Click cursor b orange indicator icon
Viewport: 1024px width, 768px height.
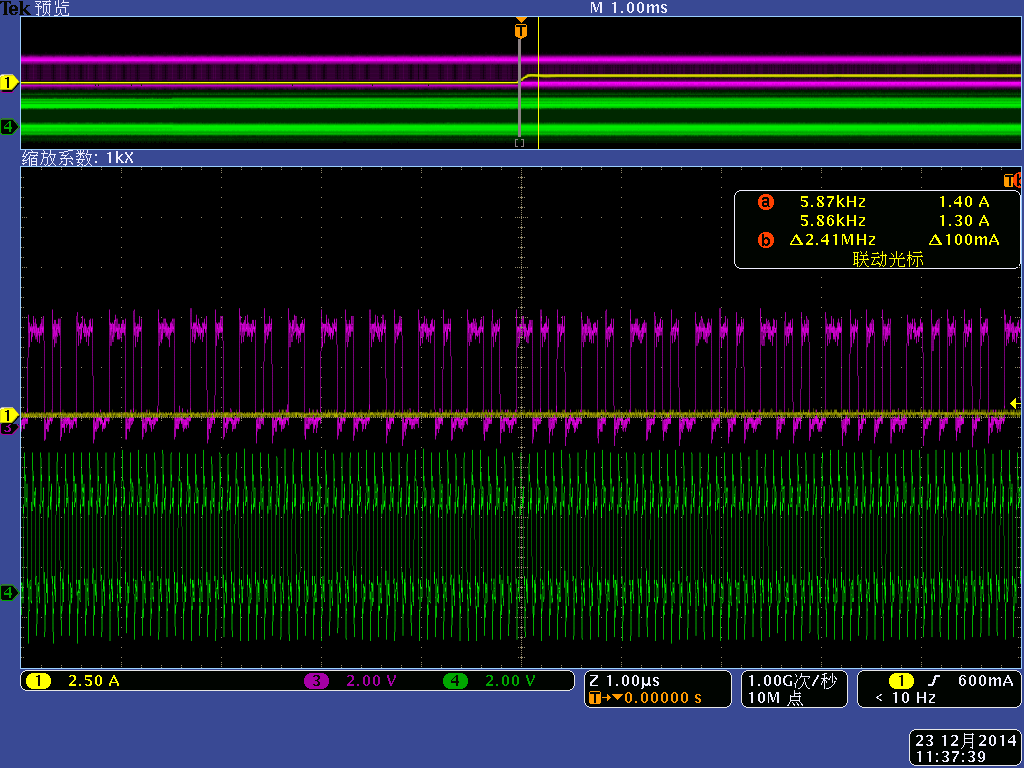765,240
